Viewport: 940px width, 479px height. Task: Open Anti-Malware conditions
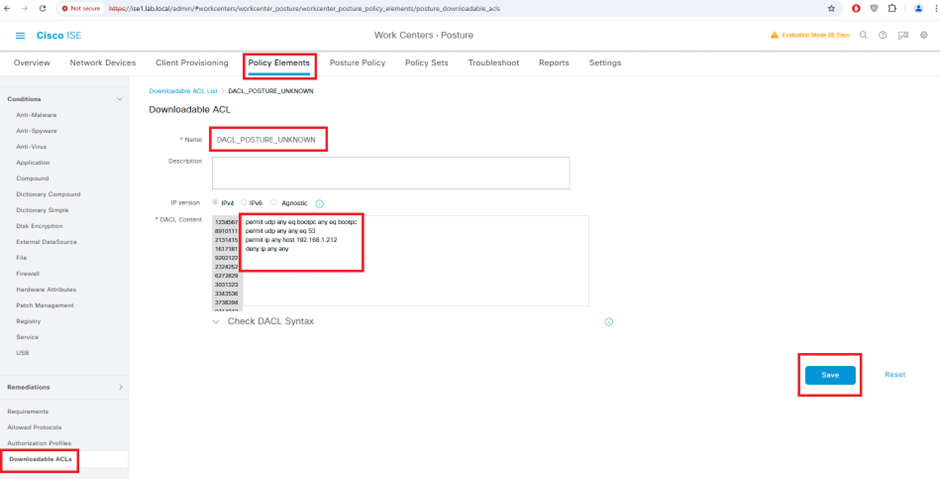(37, 115)
